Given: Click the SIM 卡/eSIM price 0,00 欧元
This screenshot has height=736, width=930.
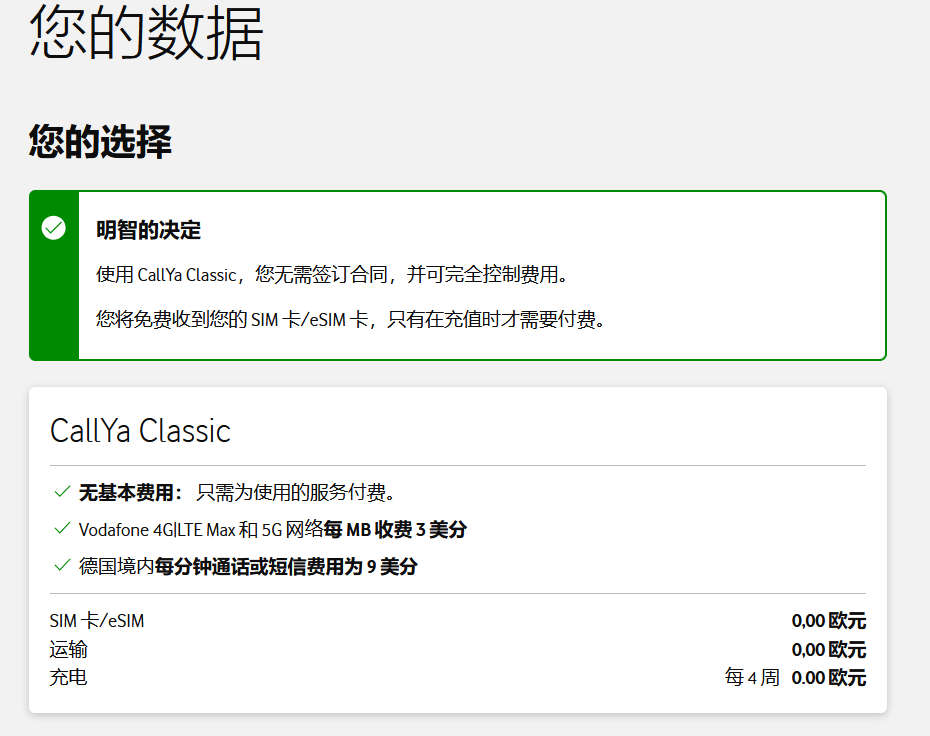Looking at the screenshot, I should pos(829,621).
